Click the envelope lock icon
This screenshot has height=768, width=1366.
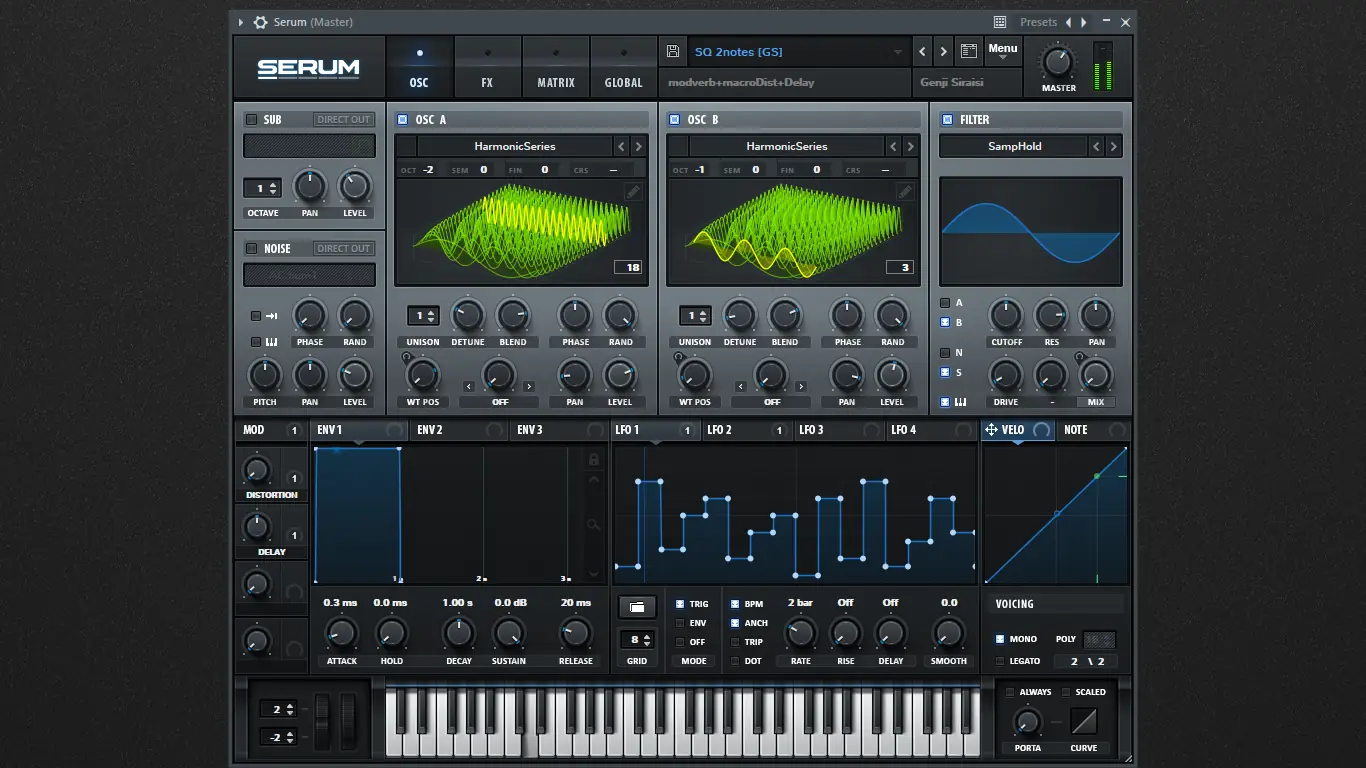[594, 459]
